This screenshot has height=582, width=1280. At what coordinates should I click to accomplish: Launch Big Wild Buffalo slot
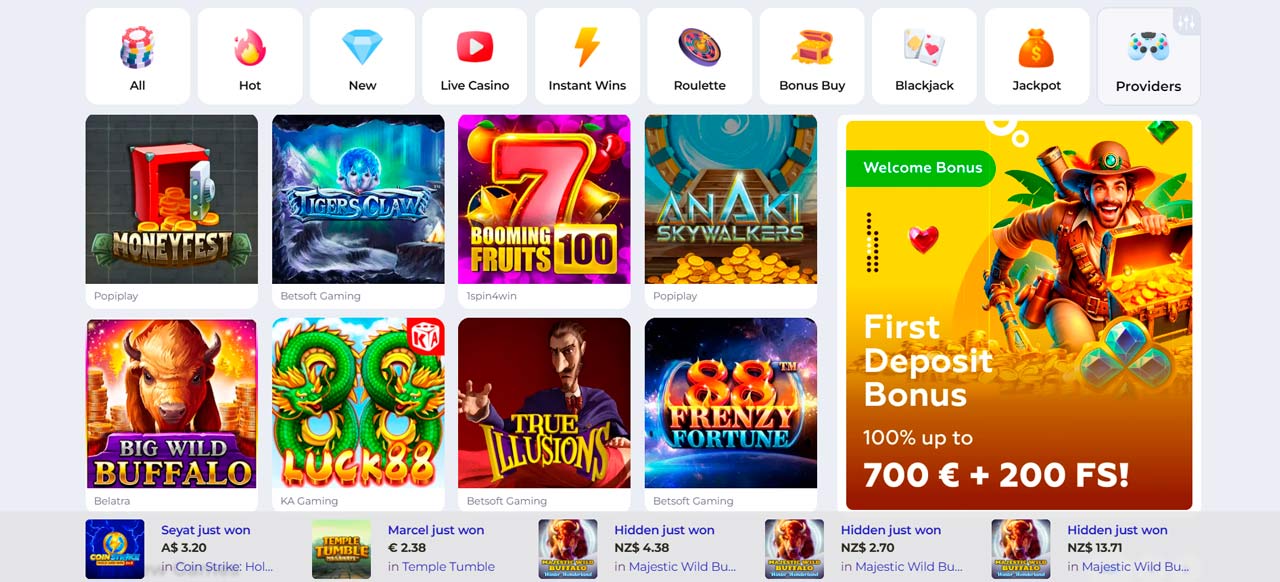[172, 403]
